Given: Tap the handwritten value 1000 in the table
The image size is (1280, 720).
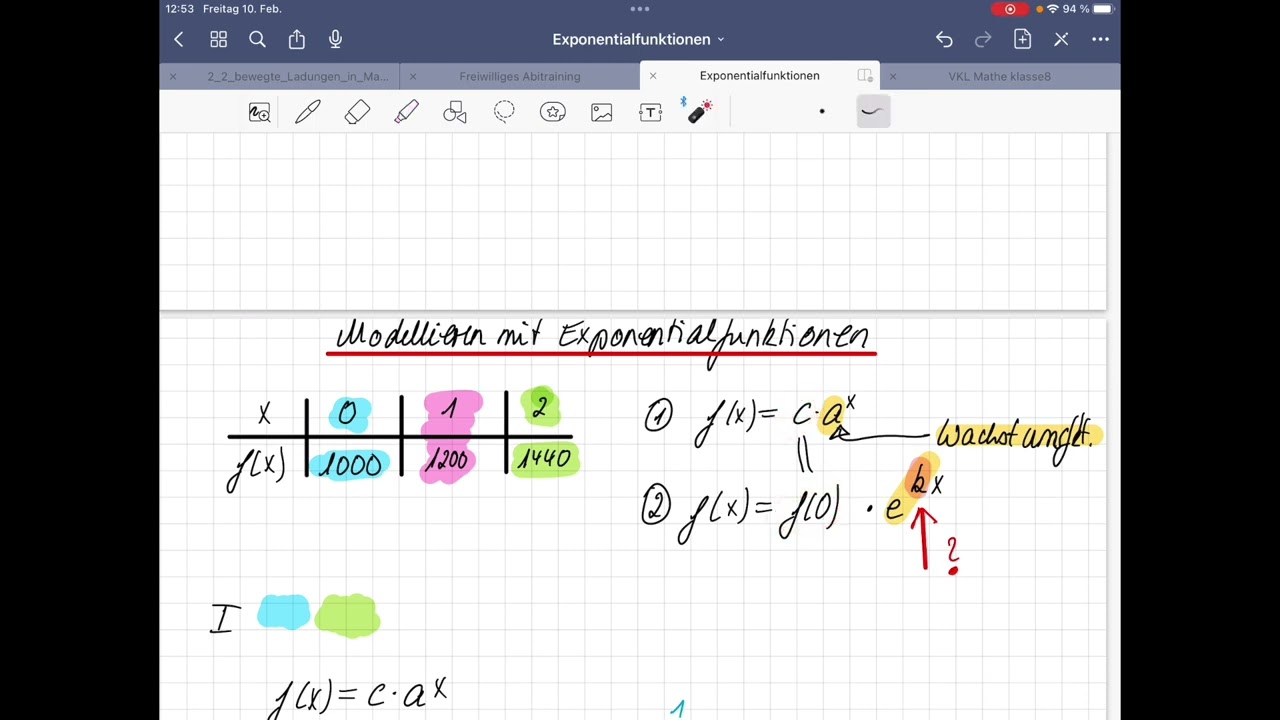Looking at the screenshot, I should [x=350, y=466].
